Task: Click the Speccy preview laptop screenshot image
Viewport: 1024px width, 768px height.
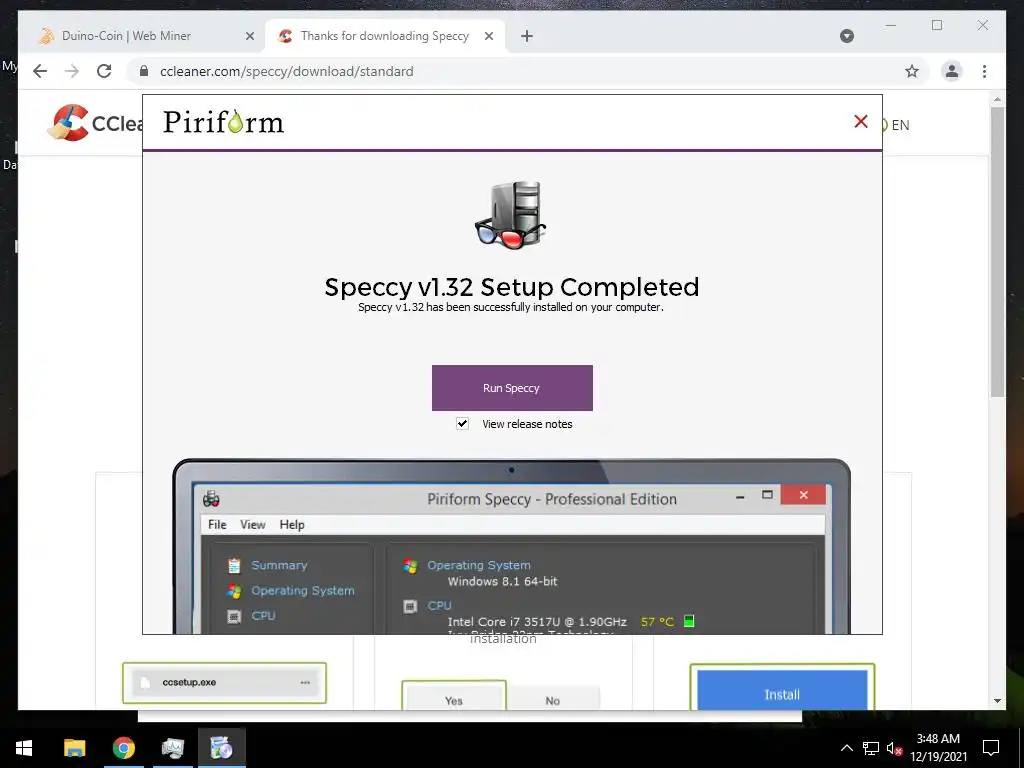Action: click(x=511, y=546)
